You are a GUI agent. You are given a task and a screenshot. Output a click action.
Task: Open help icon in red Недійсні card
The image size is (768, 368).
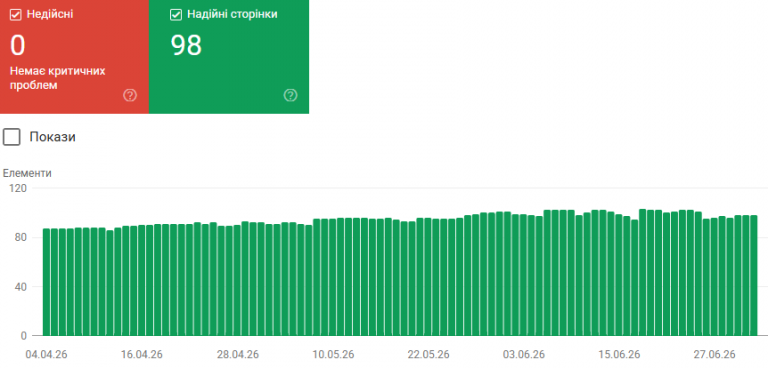coord(130,95)
